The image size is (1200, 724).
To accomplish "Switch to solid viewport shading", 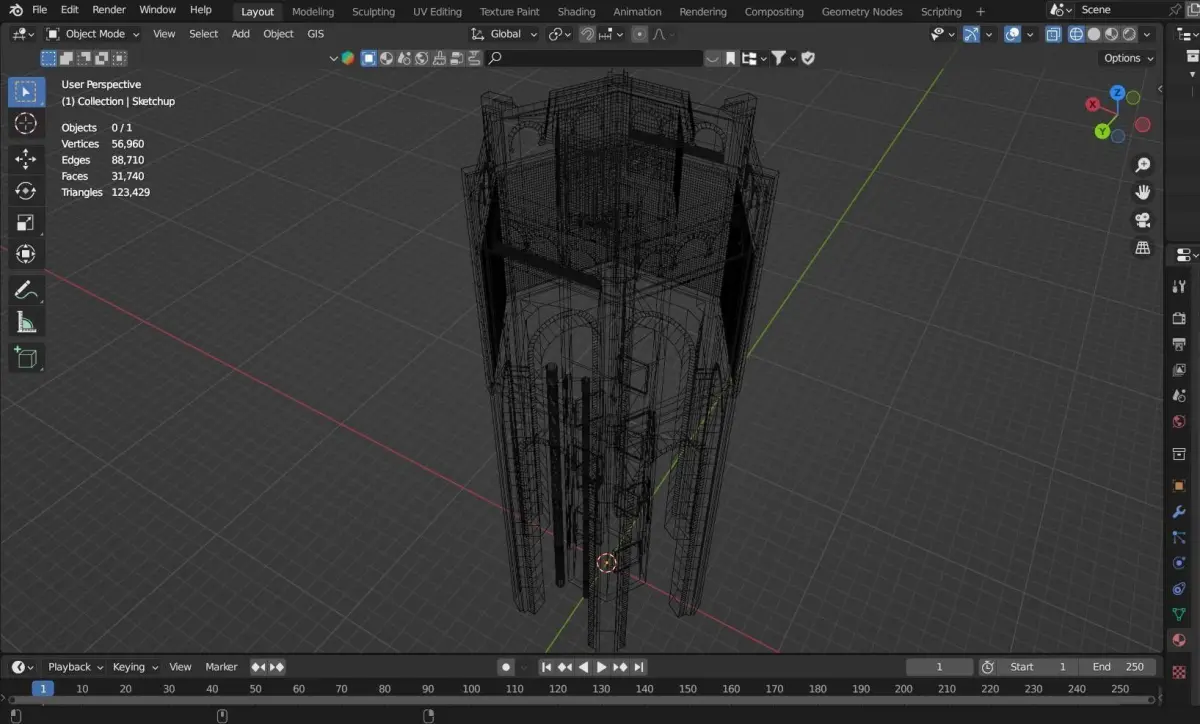I will click(x=1094, y=34).
